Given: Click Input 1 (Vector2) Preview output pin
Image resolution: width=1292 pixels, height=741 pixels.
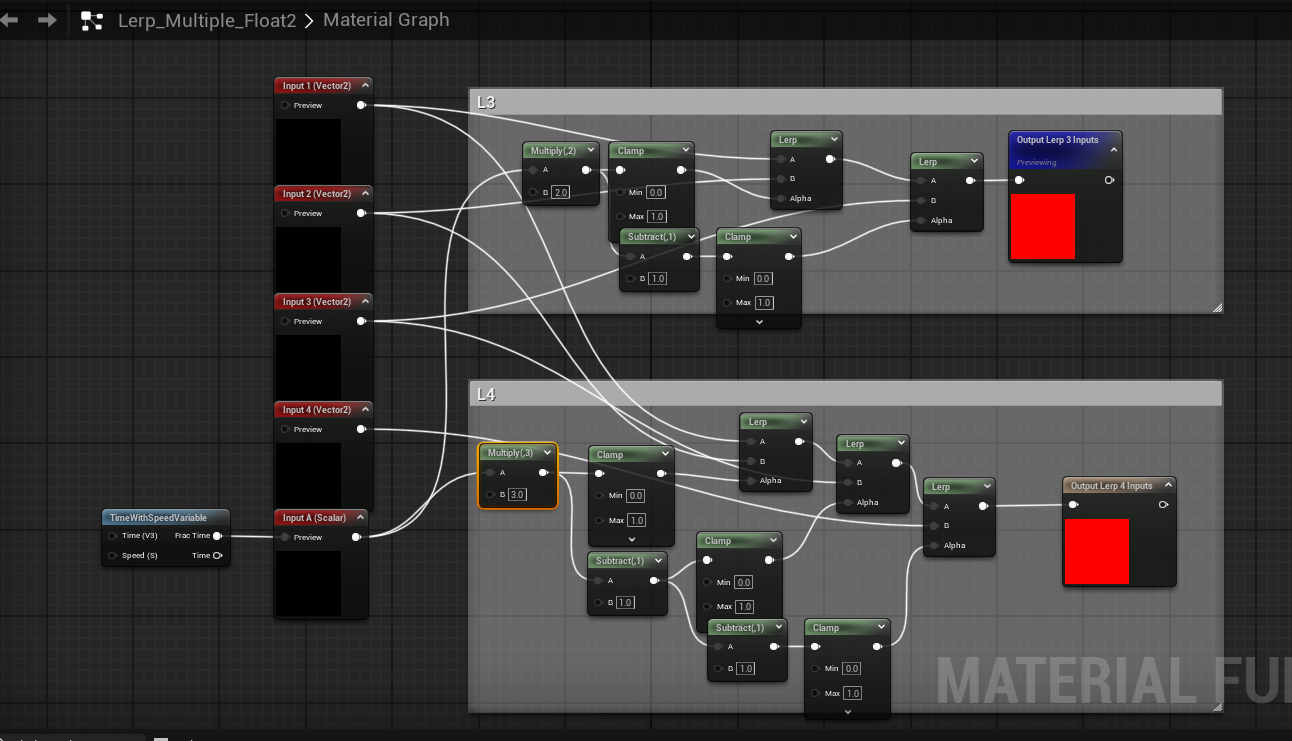Looking at the screenshot, I should click(x=361, y=105).
